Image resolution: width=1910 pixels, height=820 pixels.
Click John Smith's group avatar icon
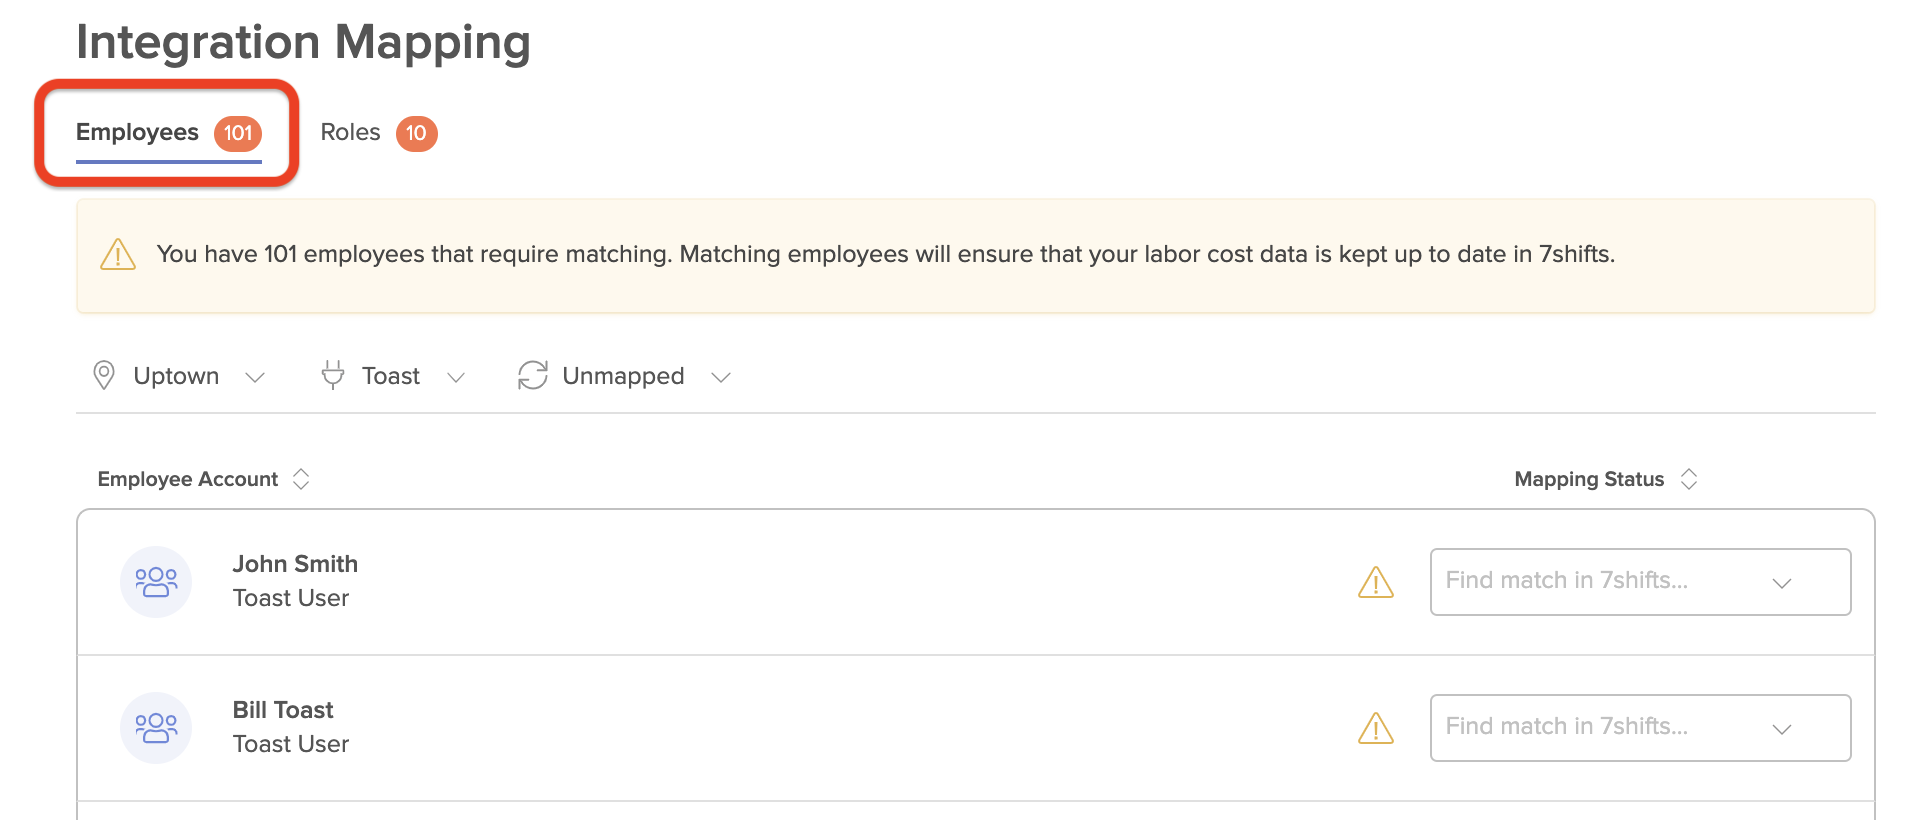coord(156,582)
